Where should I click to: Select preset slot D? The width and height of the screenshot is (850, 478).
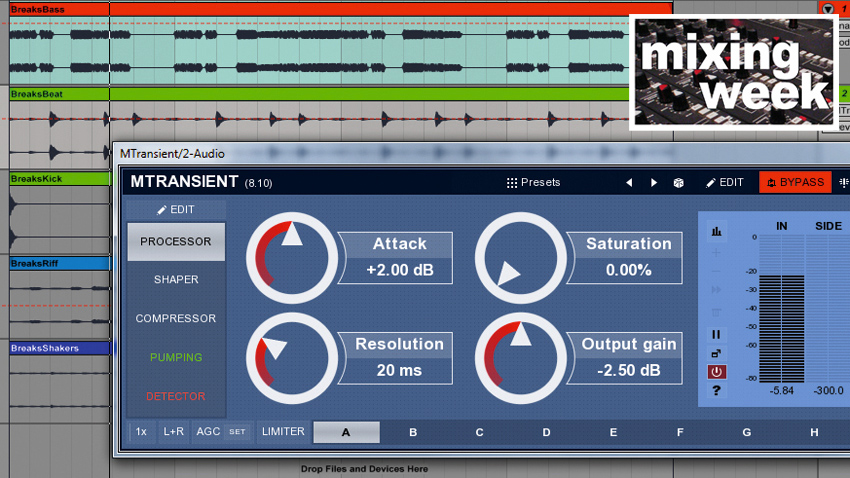point(546,432)
